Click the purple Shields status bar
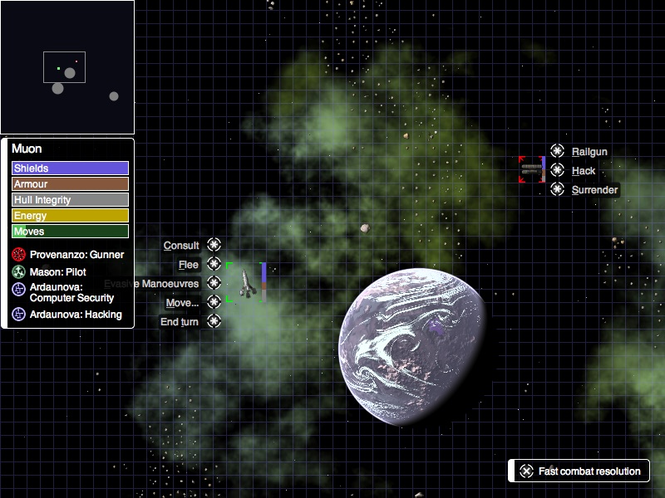The image size is (665, 498). (x=70, y=169)
